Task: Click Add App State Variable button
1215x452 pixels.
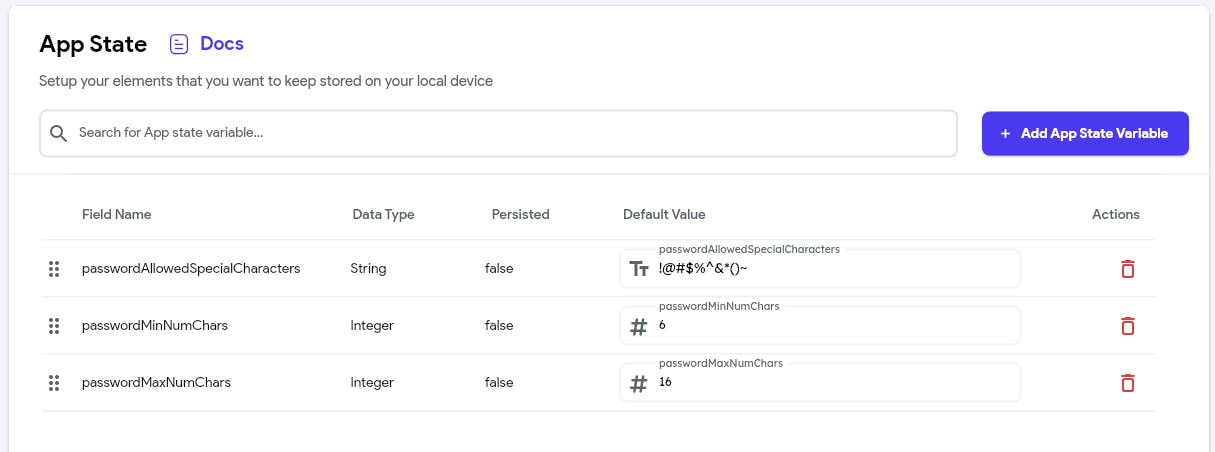Action: click(1085, 133)
